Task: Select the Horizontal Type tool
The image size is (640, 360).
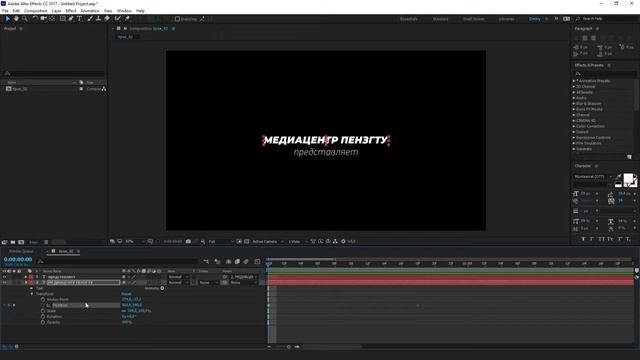Action: (x=80, y=18)
